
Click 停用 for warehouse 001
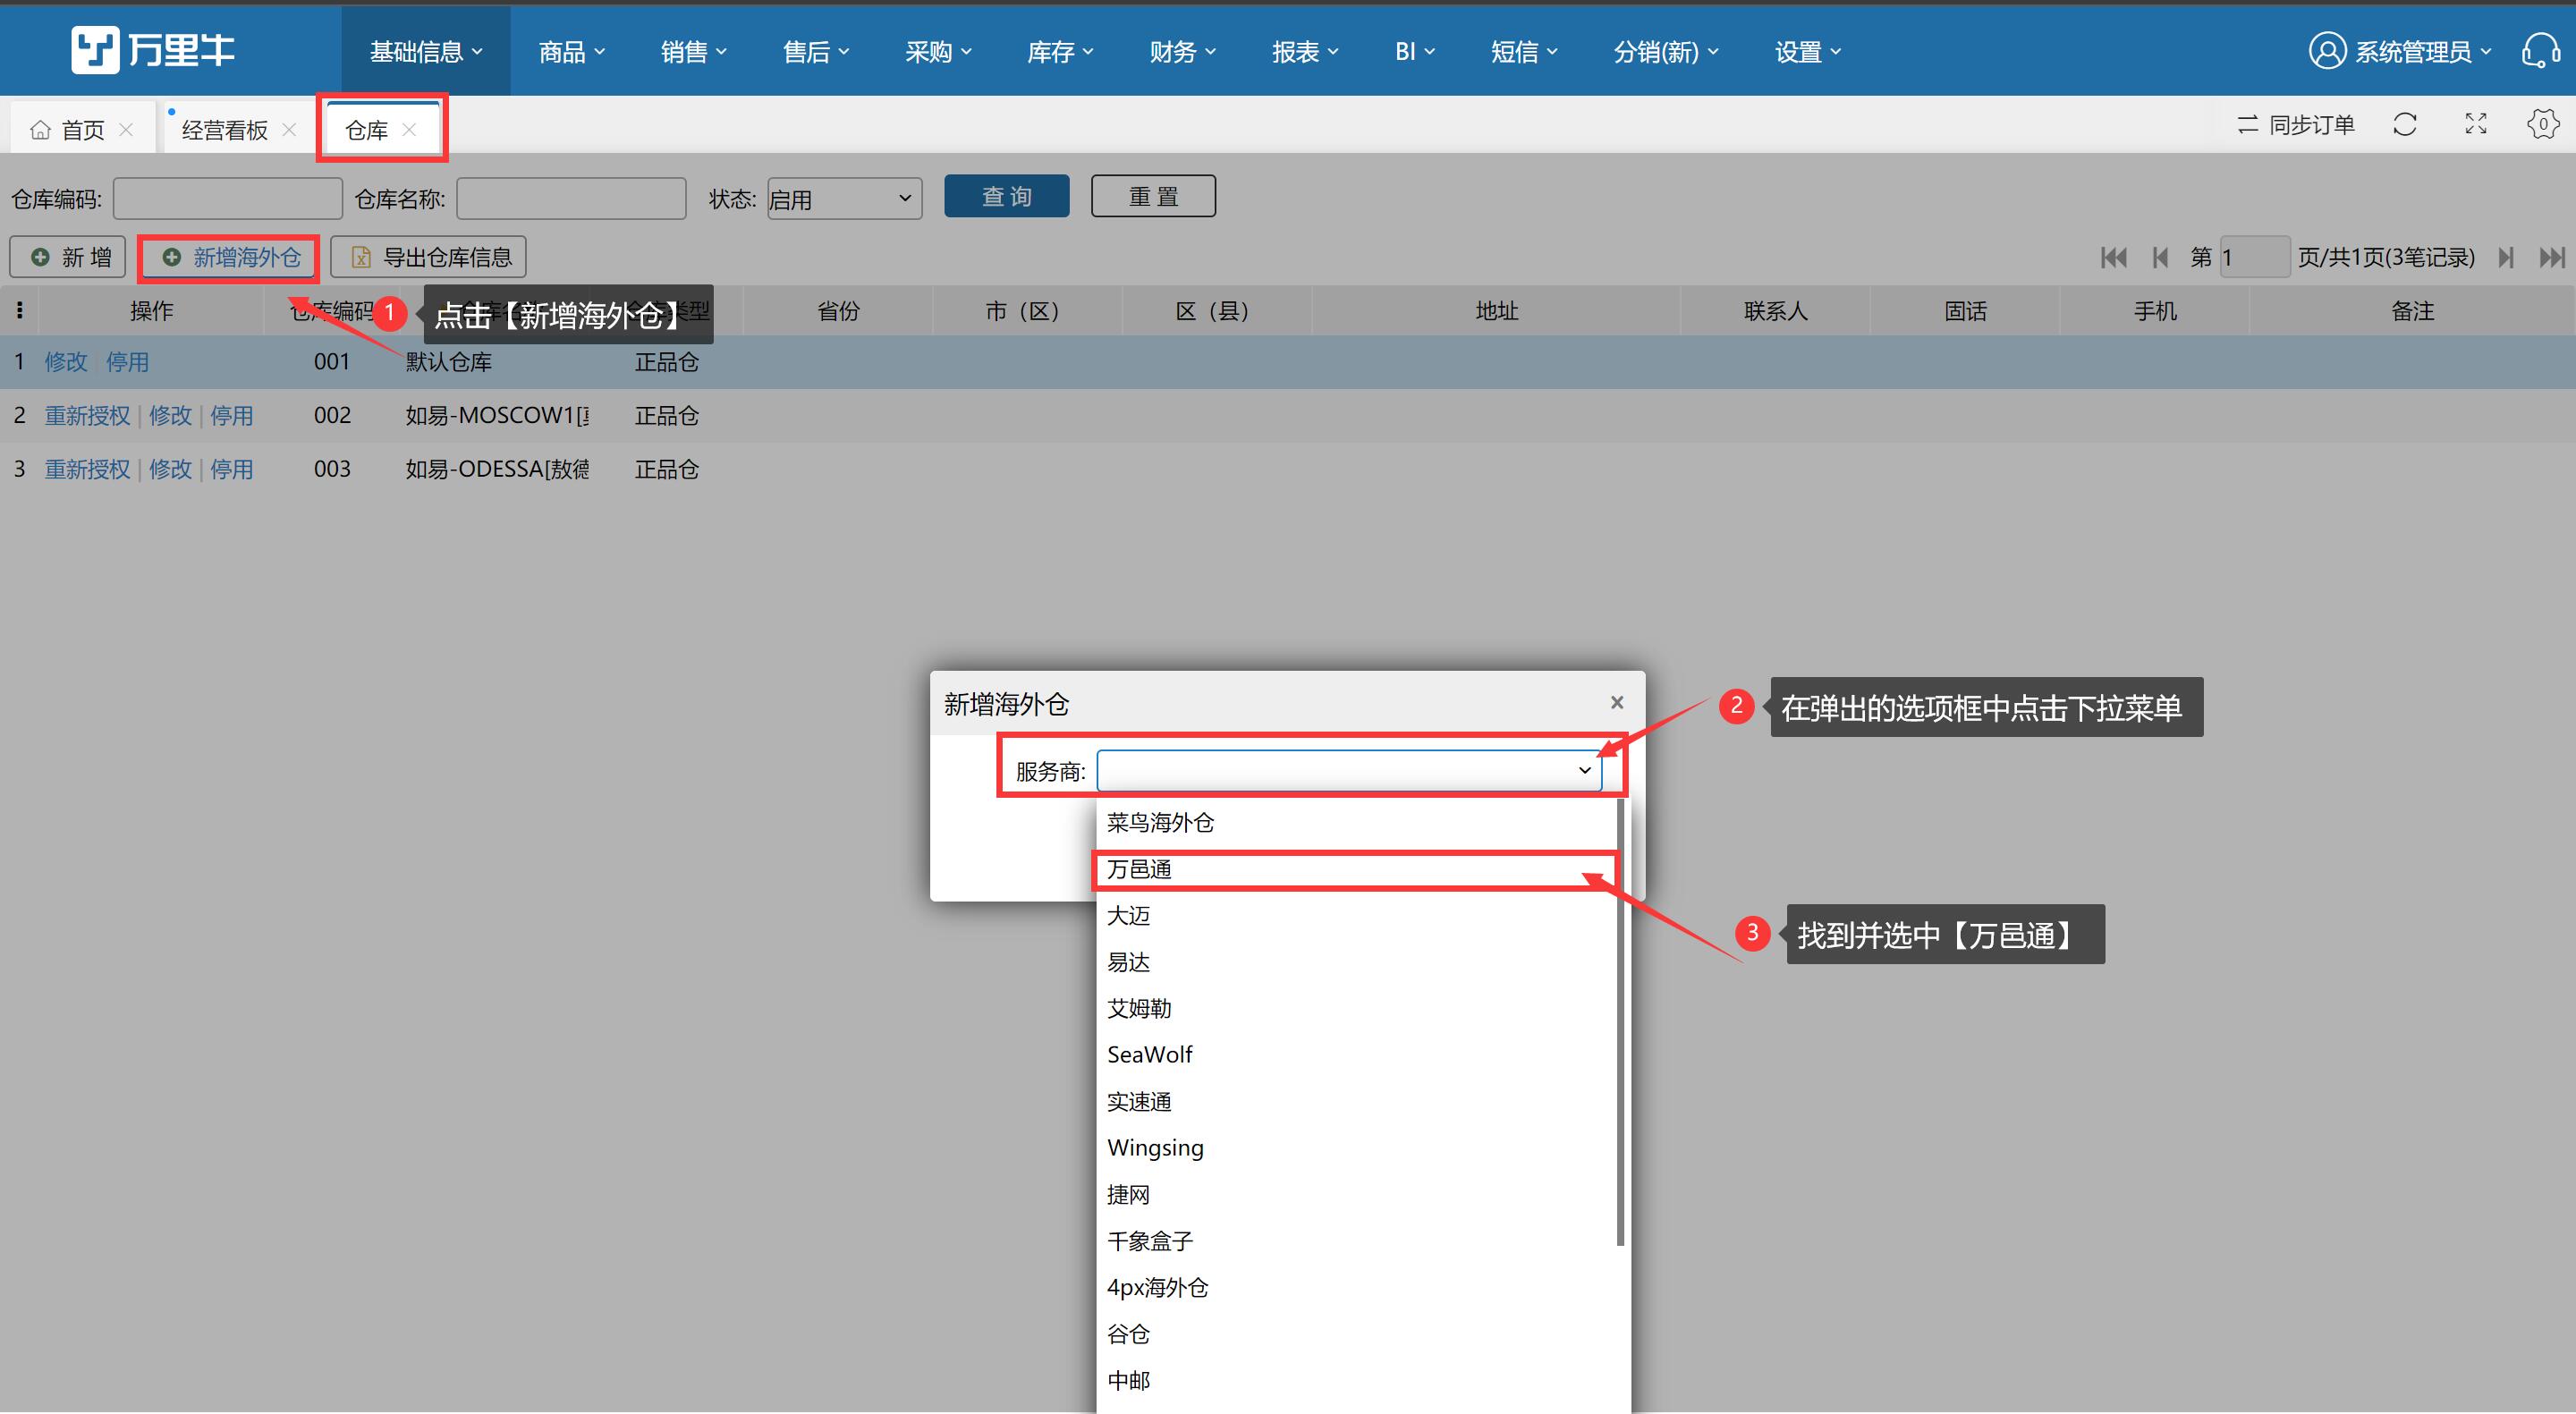(127, 362)
